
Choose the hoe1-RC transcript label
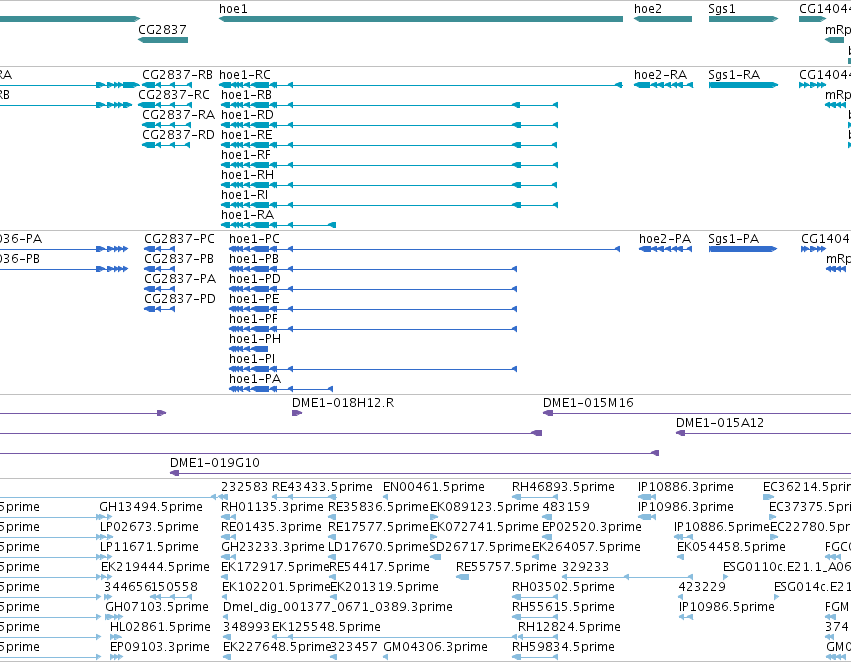pos(245,74)
